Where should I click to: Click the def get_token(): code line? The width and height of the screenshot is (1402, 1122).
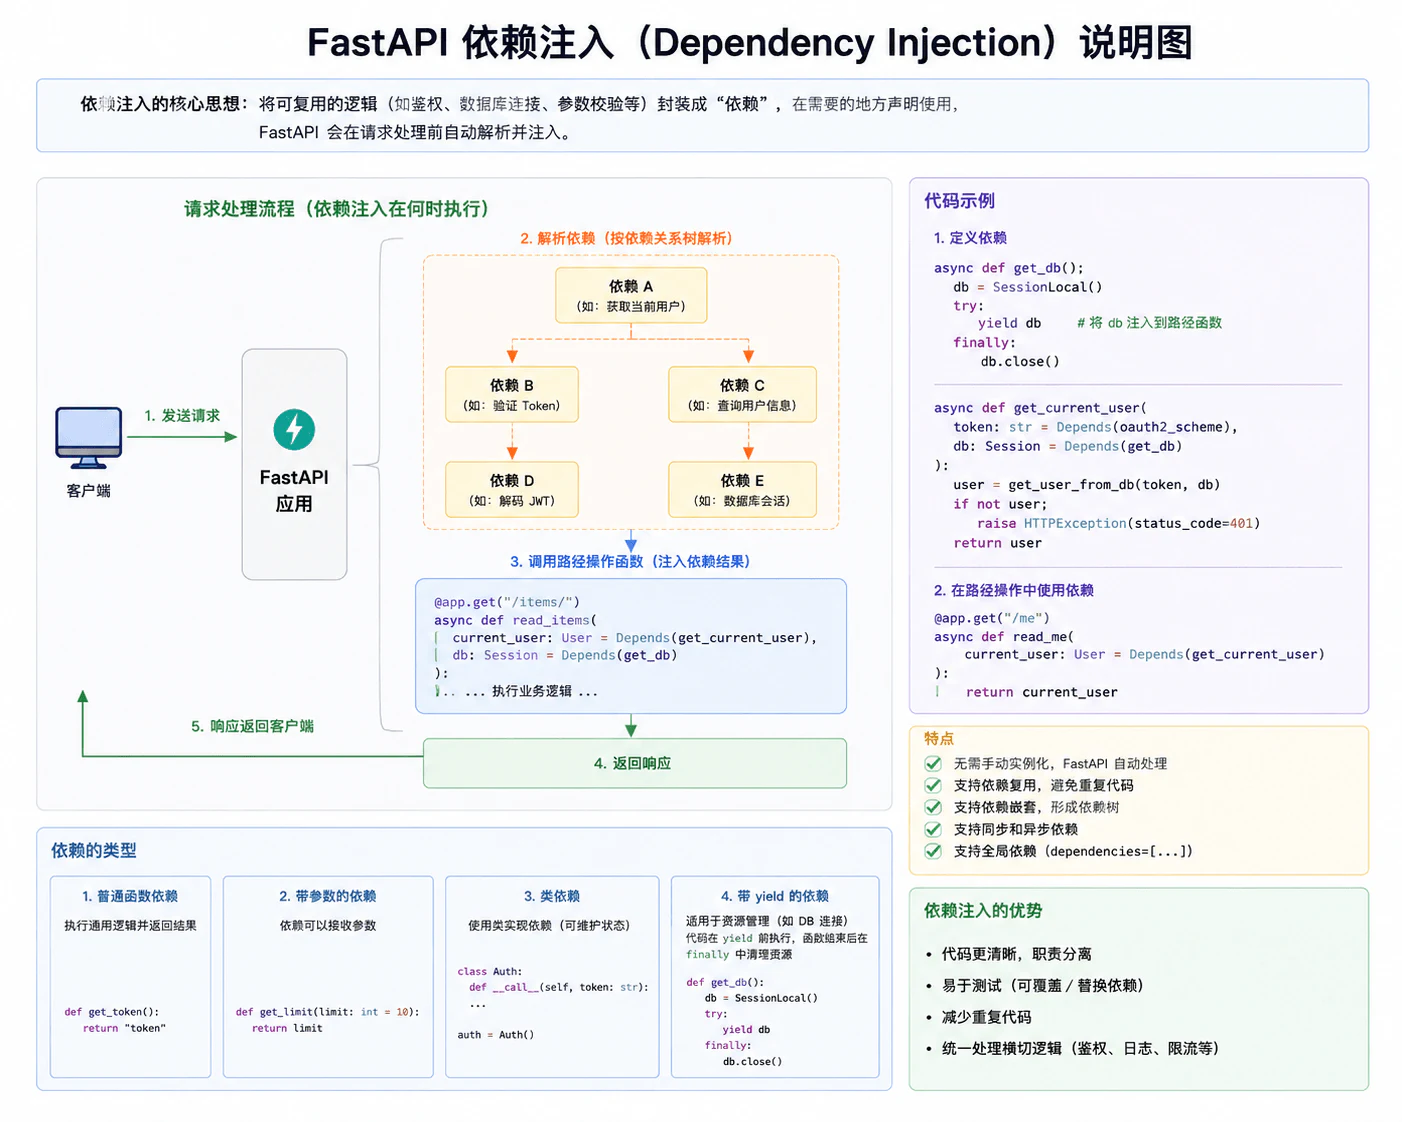pos(112,1012)
